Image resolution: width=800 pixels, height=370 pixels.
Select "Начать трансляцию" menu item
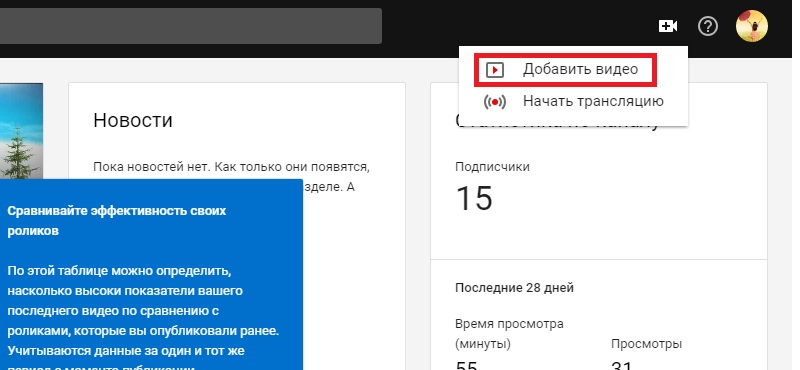(x=573, y=101)
